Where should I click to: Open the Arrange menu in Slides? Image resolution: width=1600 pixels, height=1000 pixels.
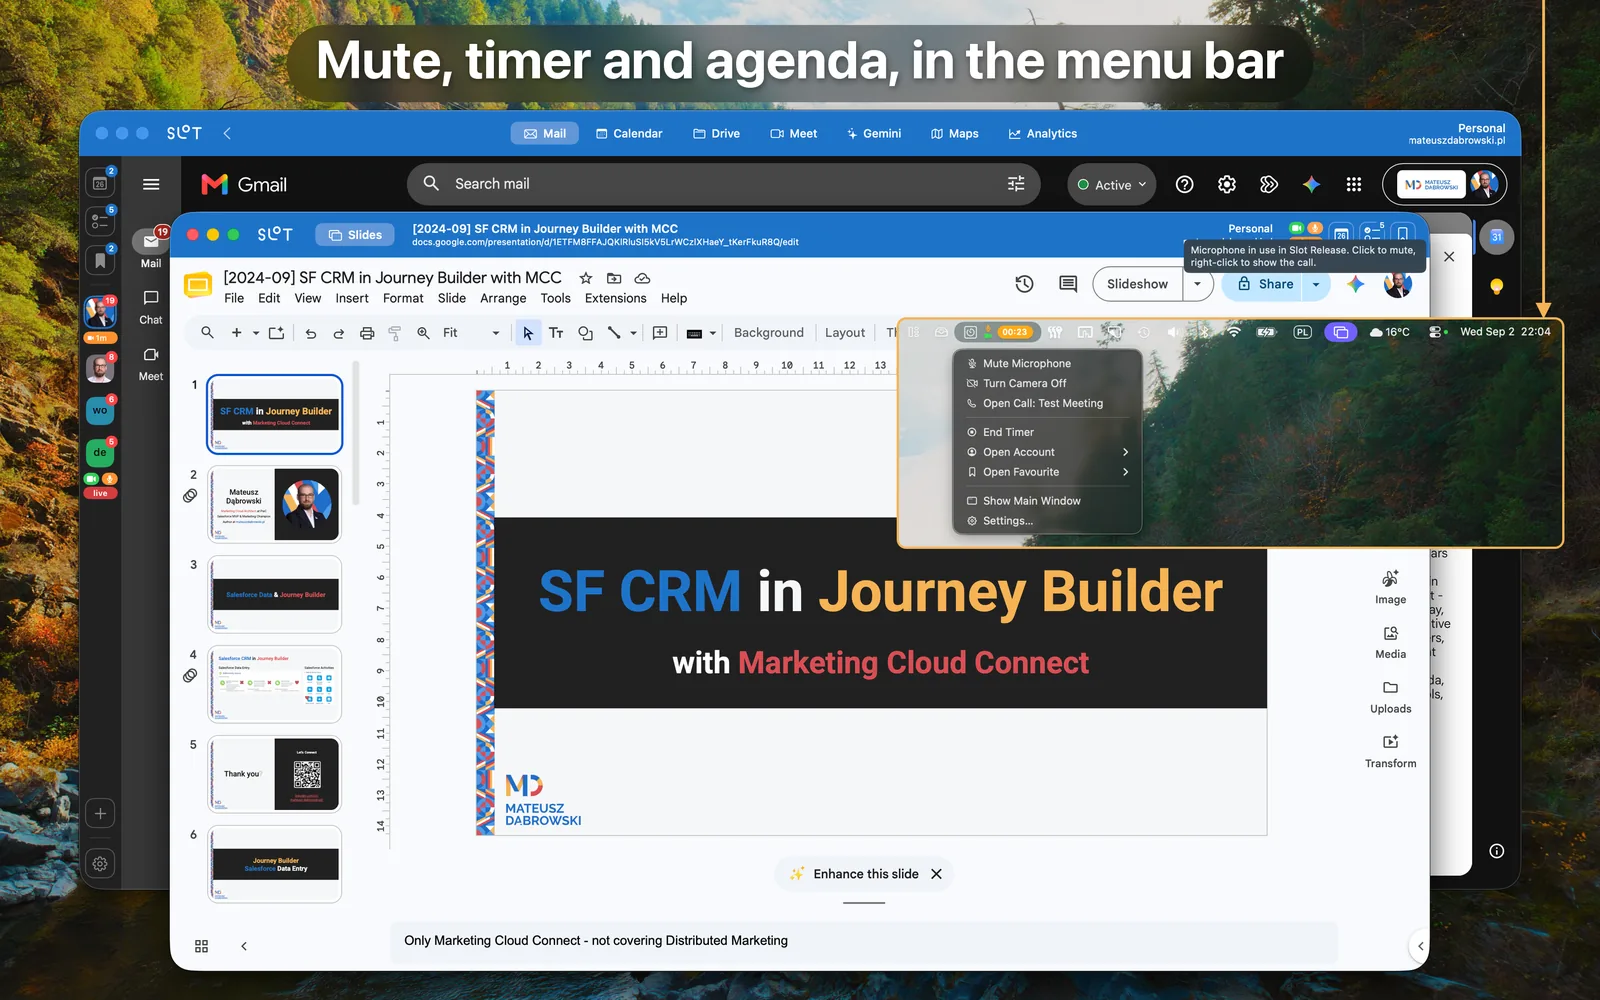pos(503,299)
